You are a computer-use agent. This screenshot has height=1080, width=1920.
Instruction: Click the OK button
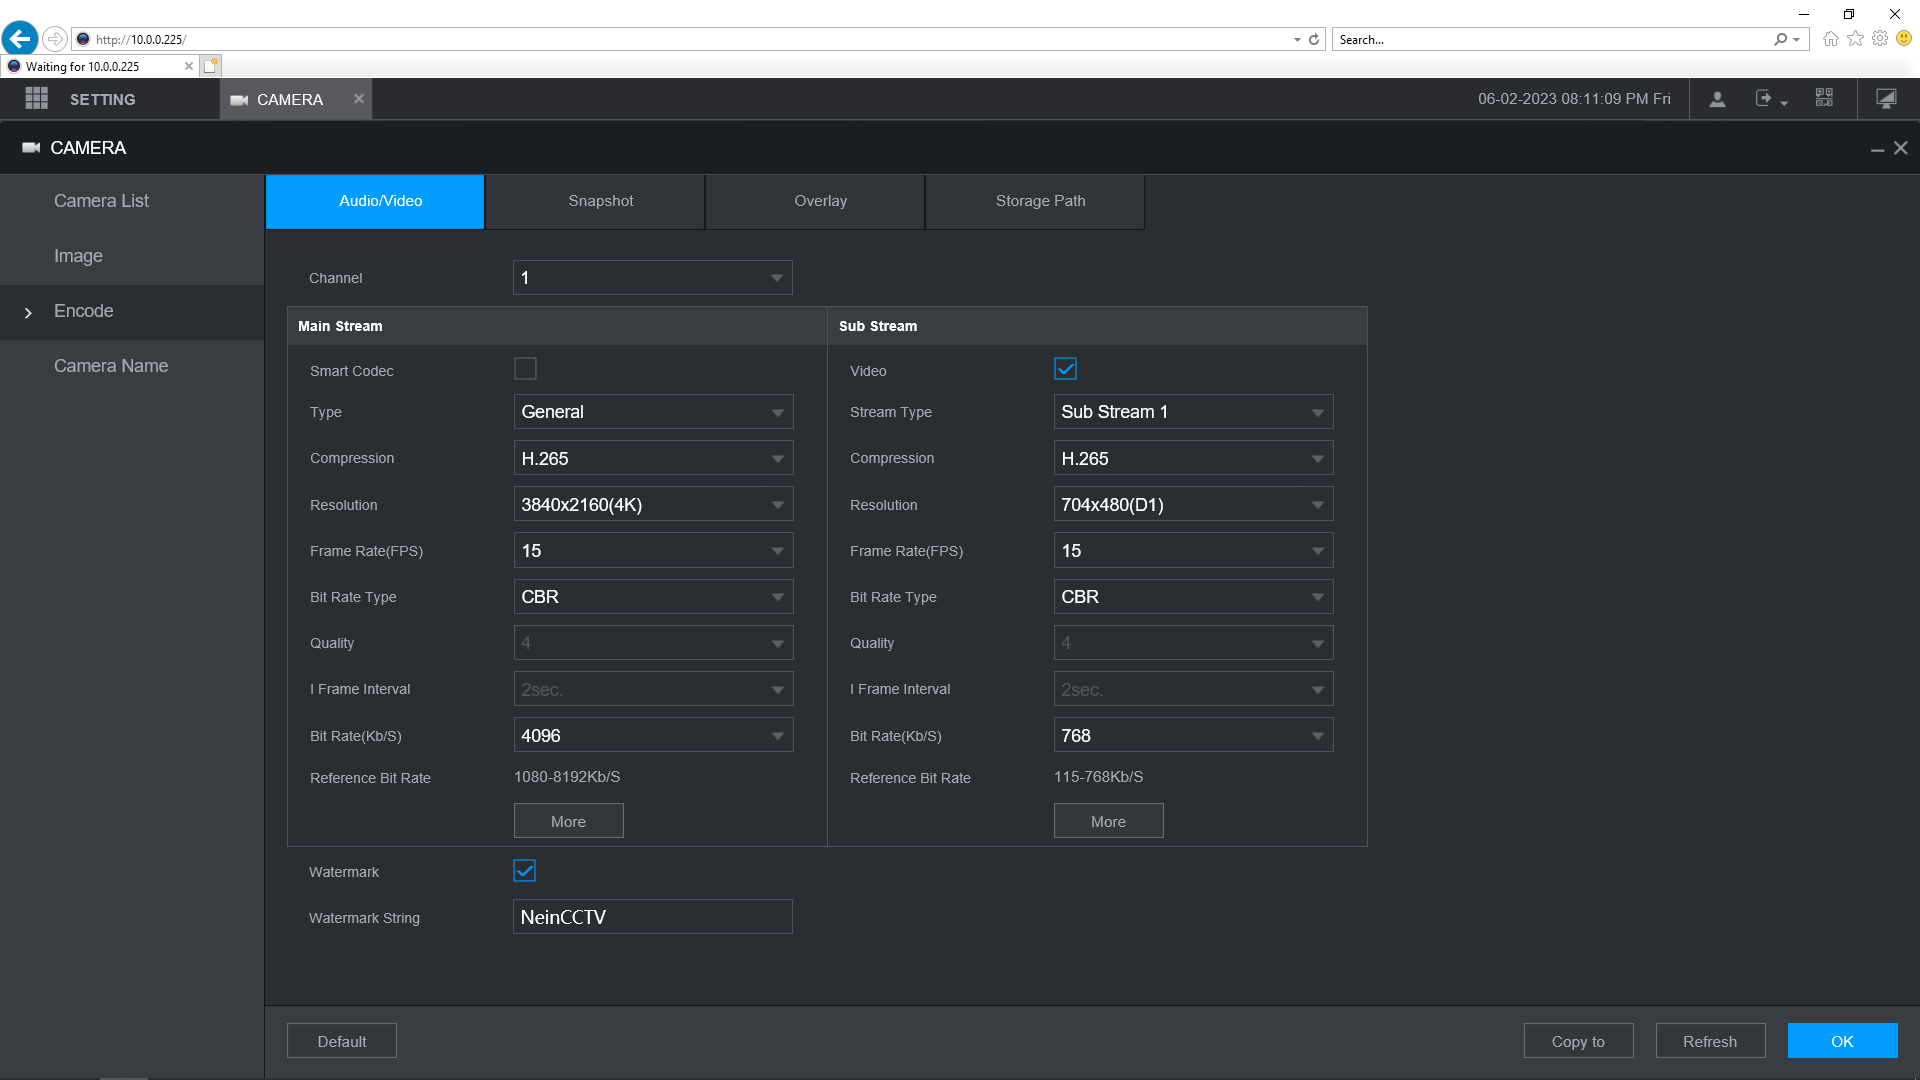(1842, 1041)
